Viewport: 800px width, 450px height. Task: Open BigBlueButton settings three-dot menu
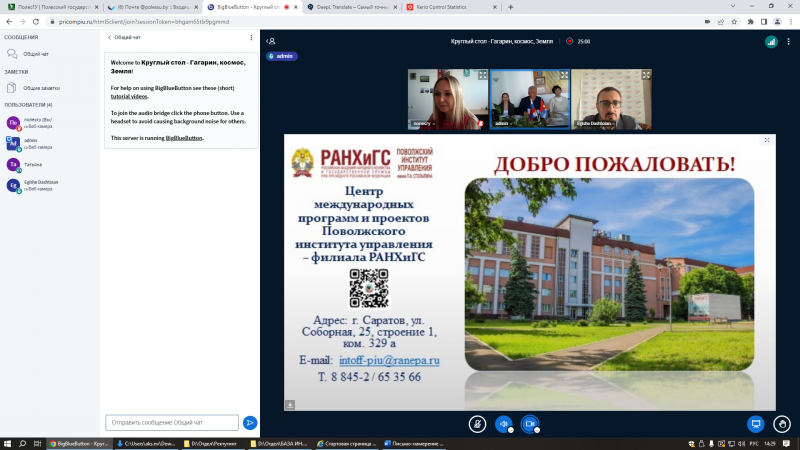click(788, 42)
